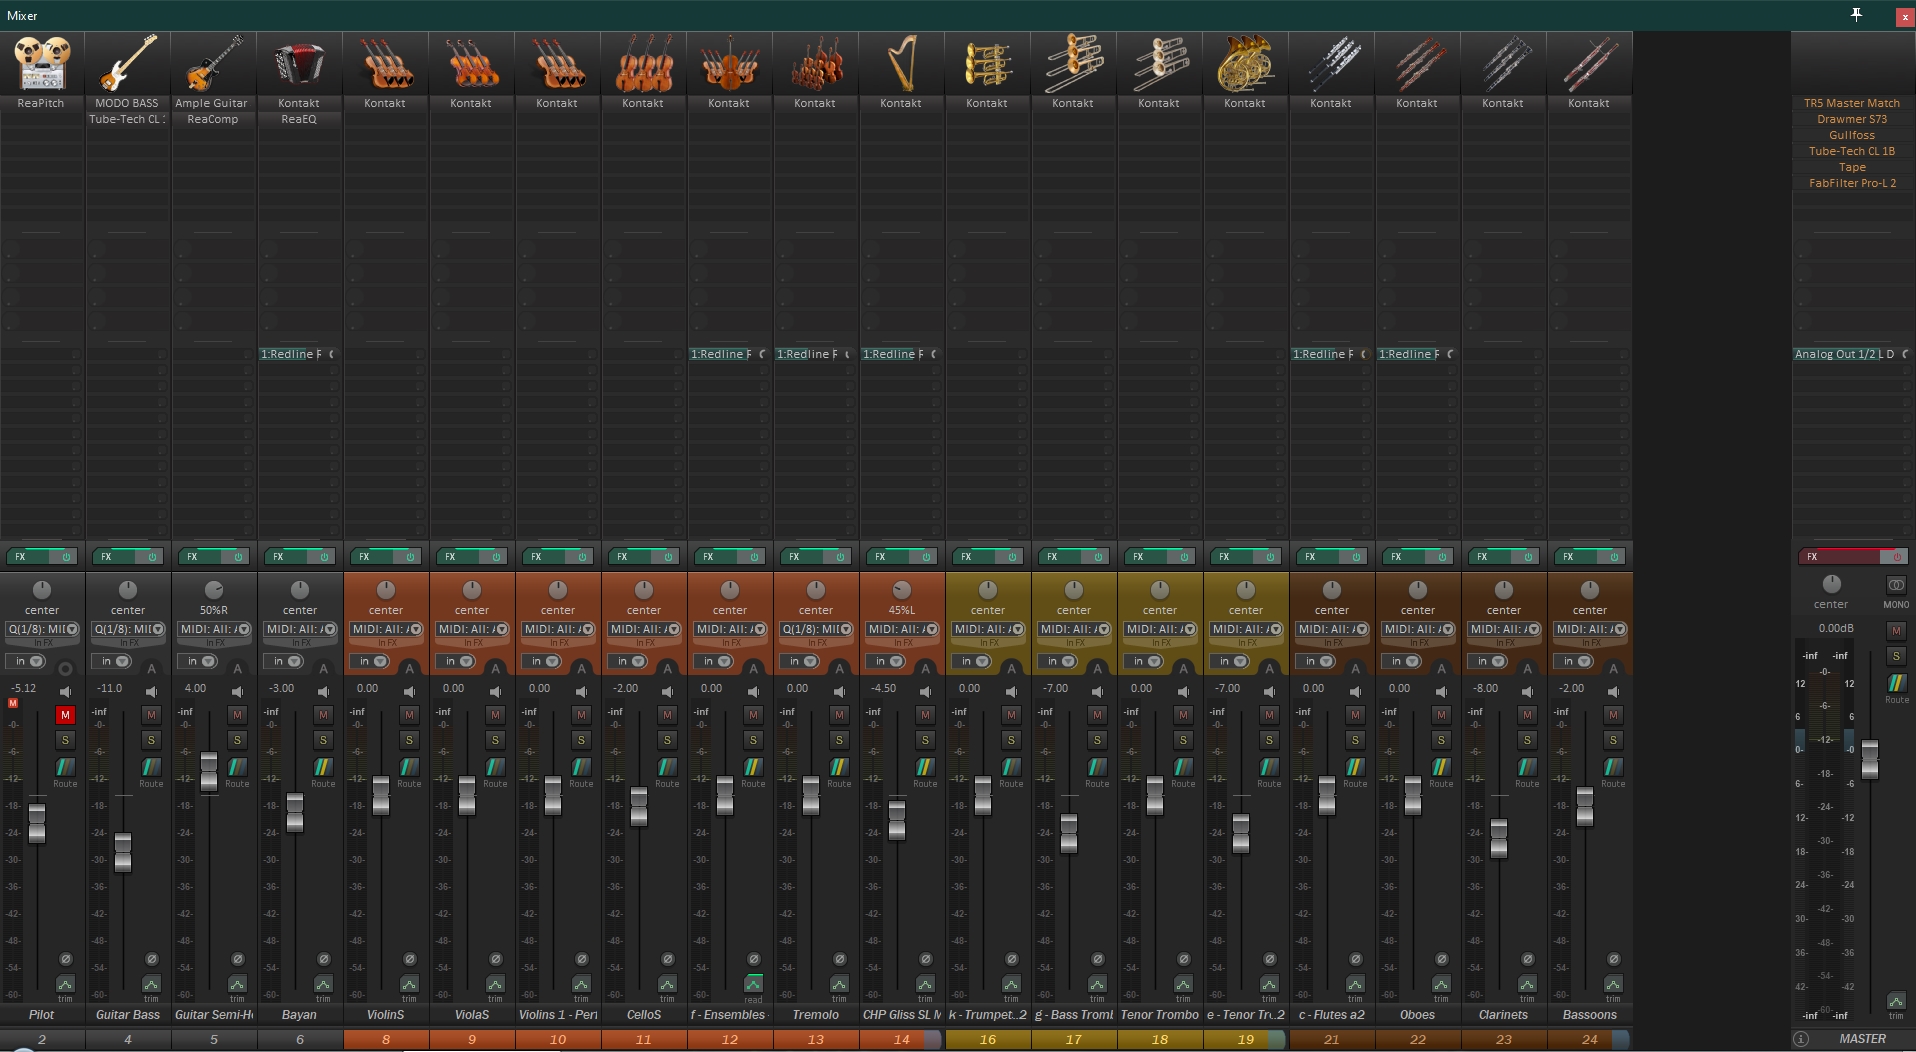Image resolution: width=1916 pixels, height=1052 pixels.
Task: Click the French horn icon on track 19
Action: (x=1245, y=63)
